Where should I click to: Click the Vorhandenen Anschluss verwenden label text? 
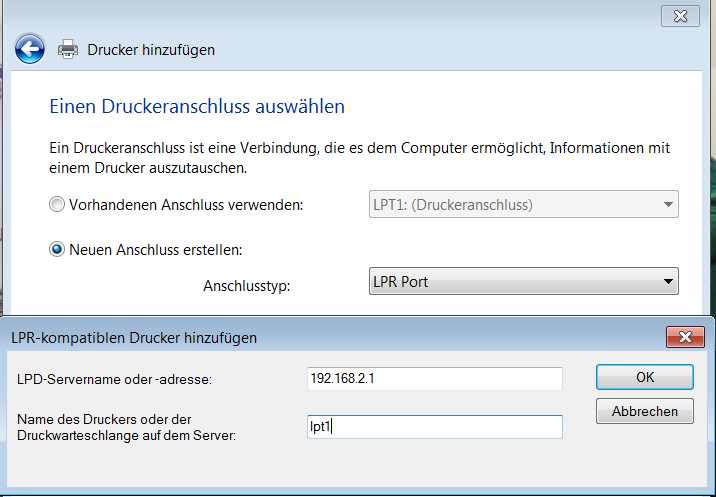[x=186, y=205]
